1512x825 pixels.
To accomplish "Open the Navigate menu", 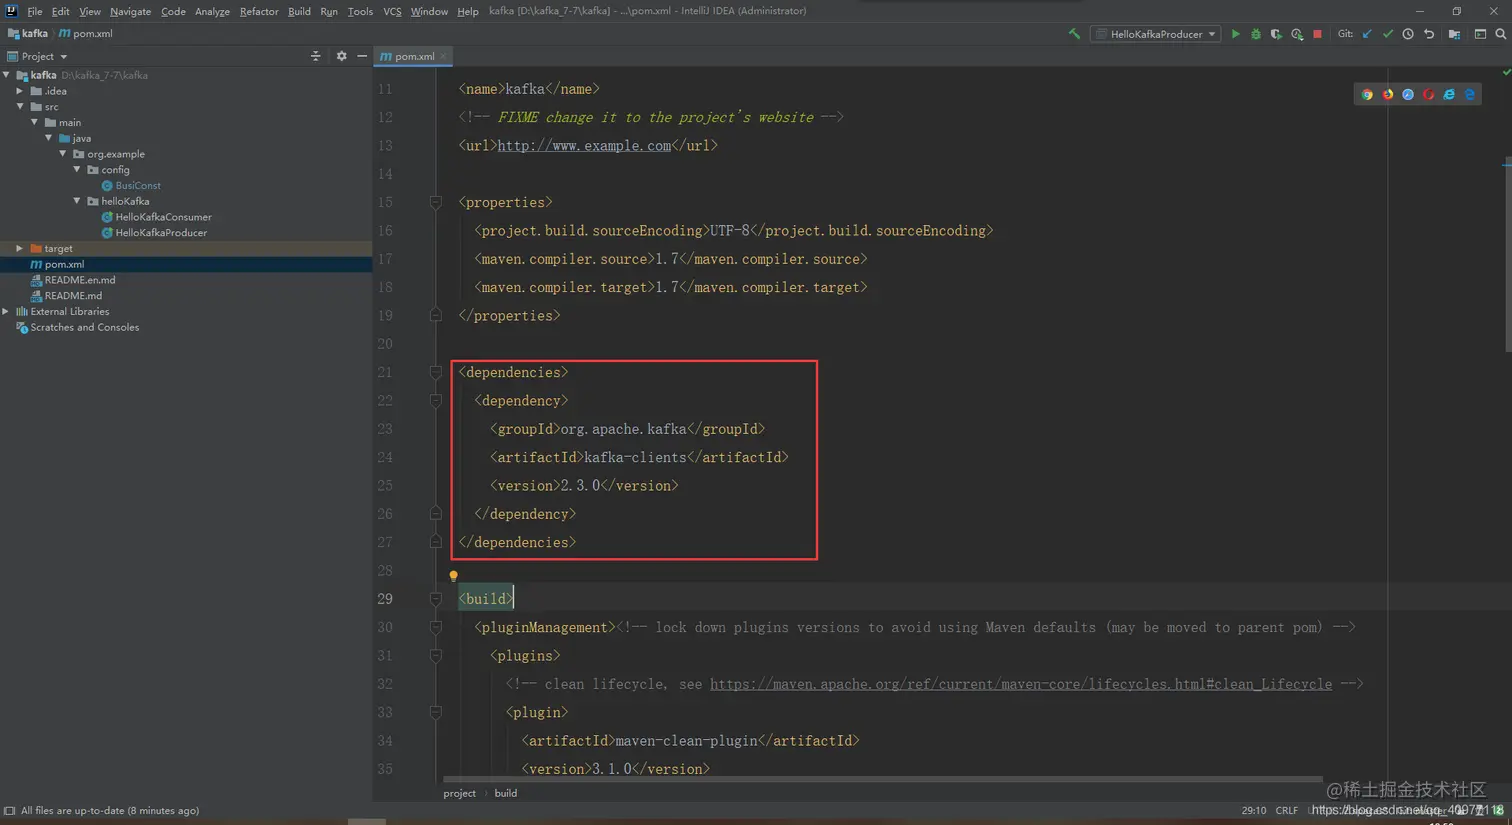I will click(x=130, y=11).
